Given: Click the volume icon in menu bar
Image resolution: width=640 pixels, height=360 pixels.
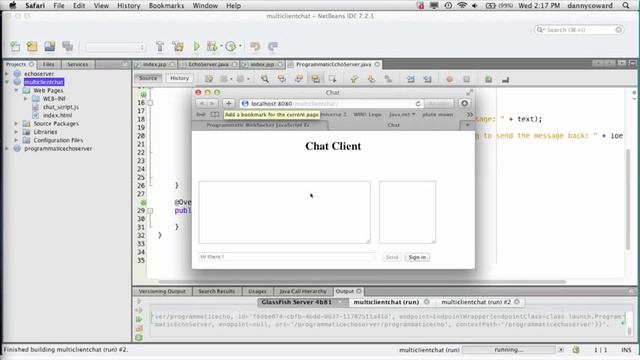Looking at the screenshot, I should pyautogui.click(x=475, y=6).
